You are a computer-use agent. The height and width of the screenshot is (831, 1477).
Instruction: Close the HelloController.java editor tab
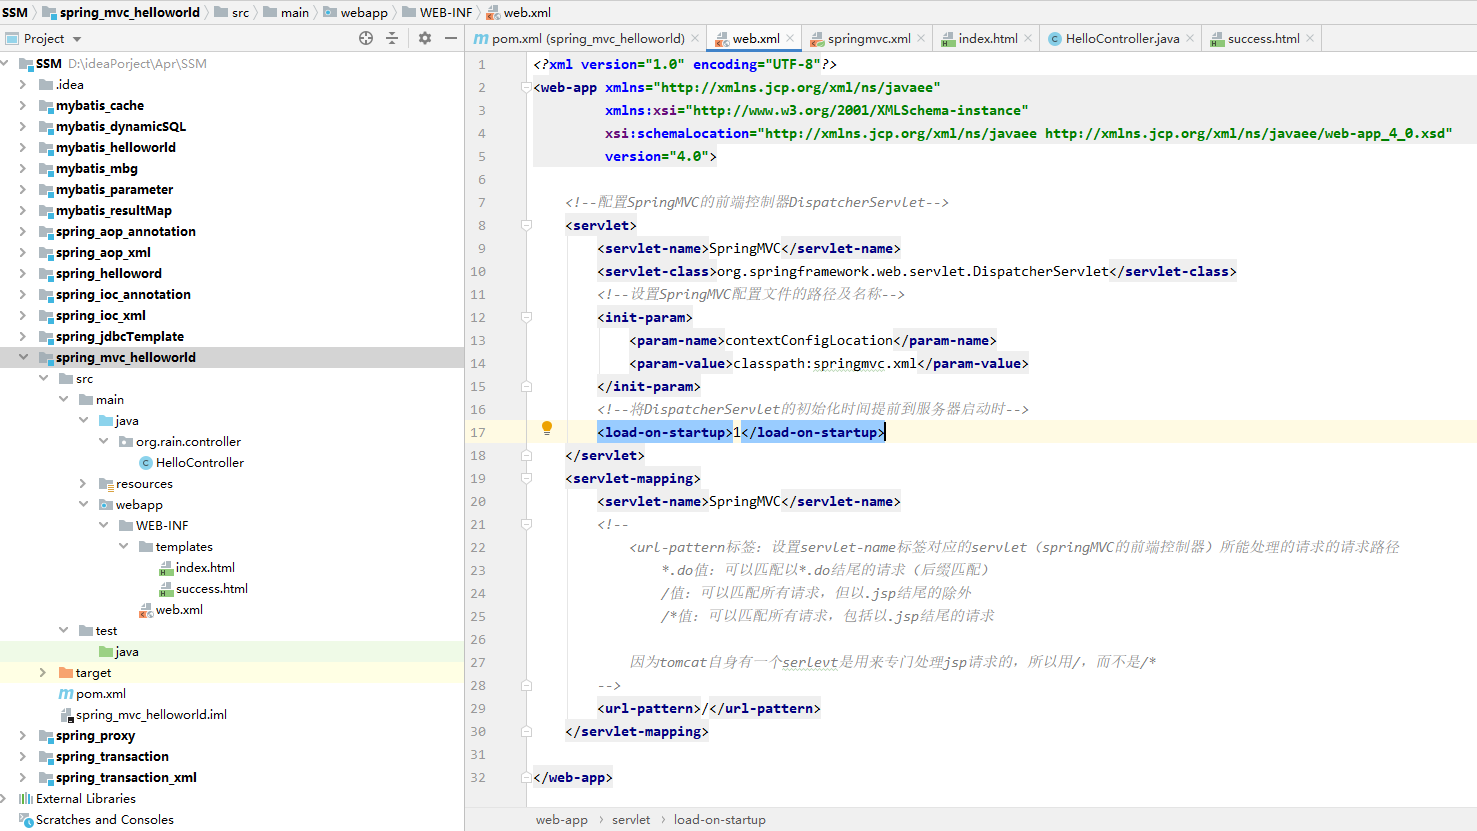click(x=1190, y=39)
